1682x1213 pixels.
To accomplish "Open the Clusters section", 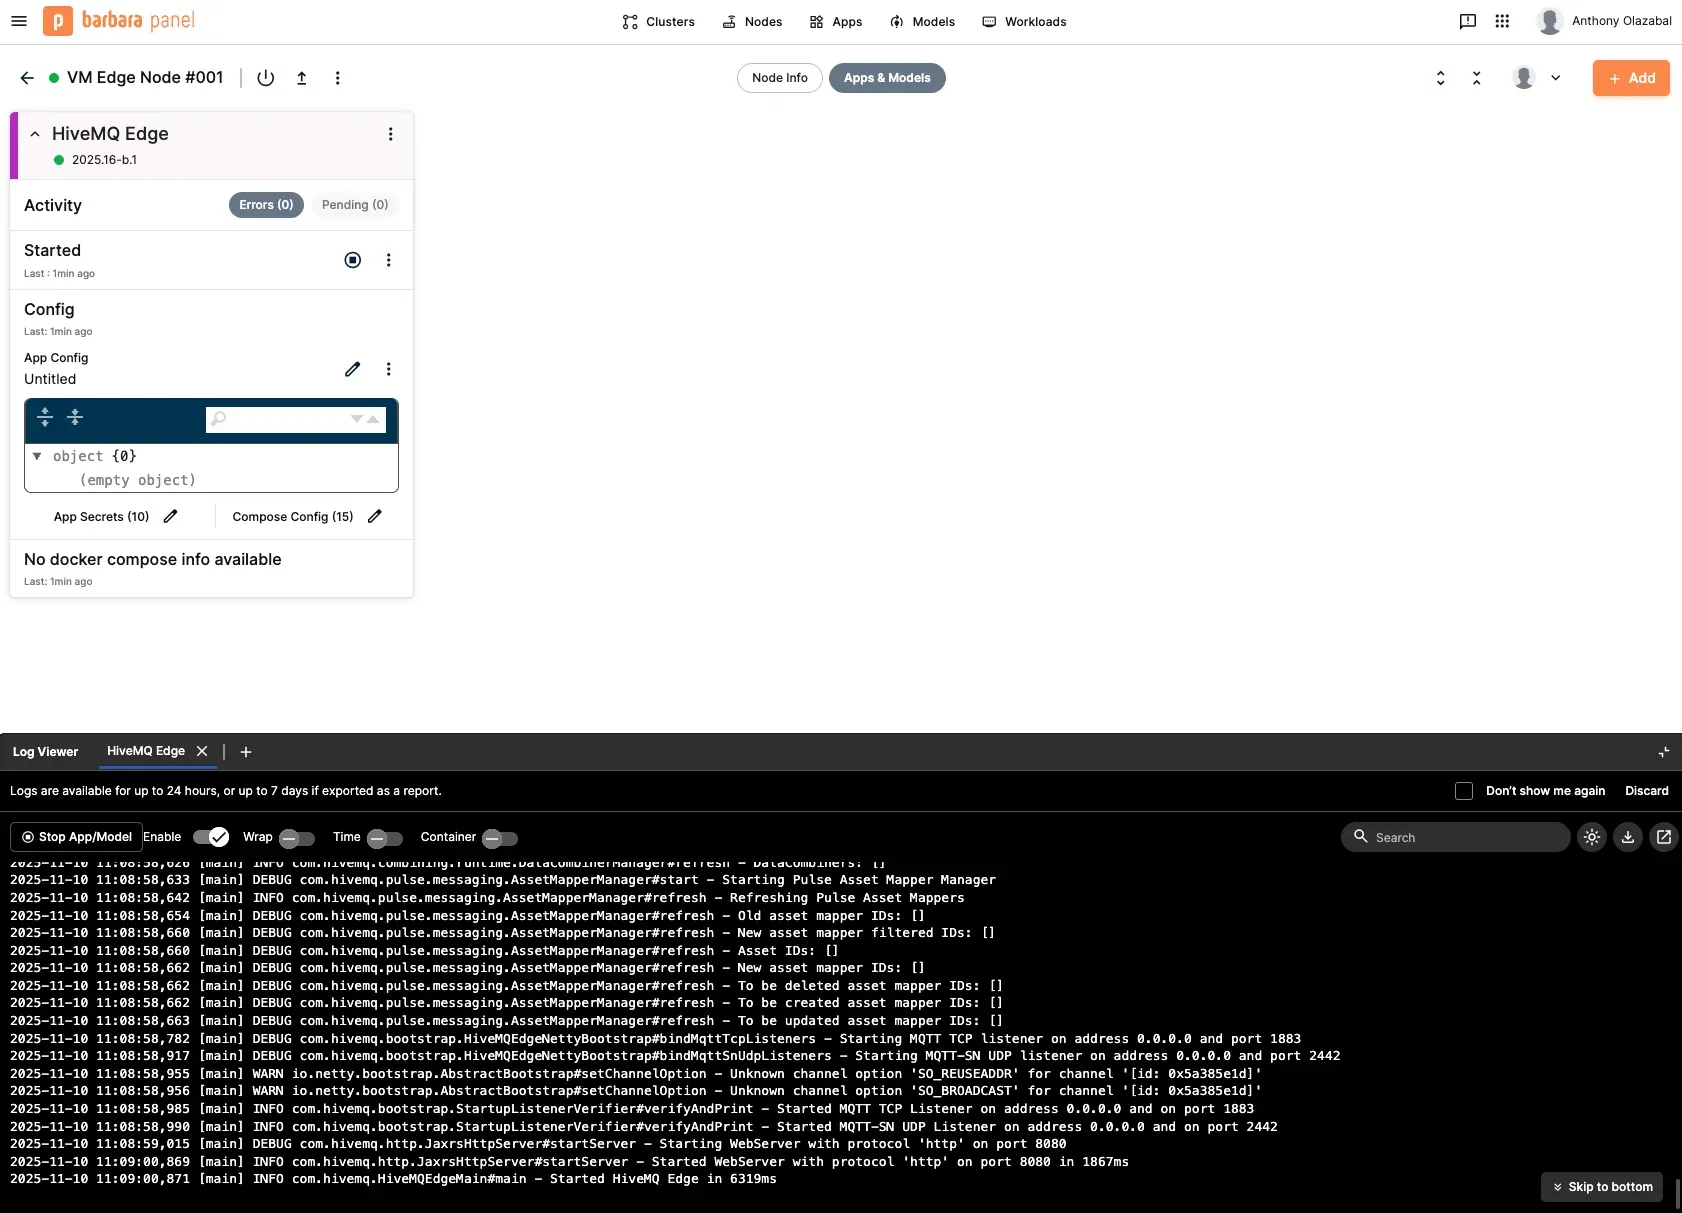I will click(658, 21).
